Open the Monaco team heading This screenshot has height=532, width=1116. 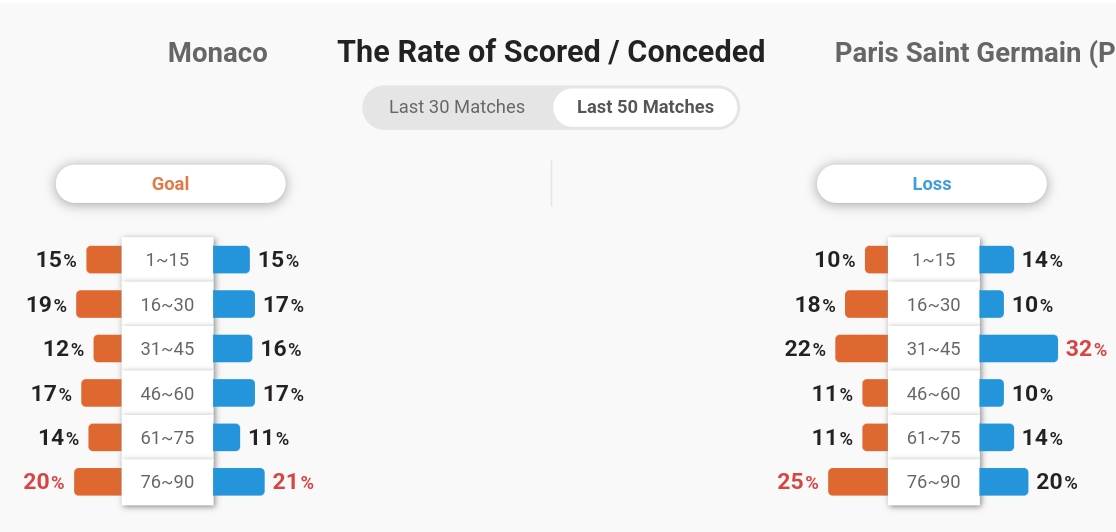point(218,53)
